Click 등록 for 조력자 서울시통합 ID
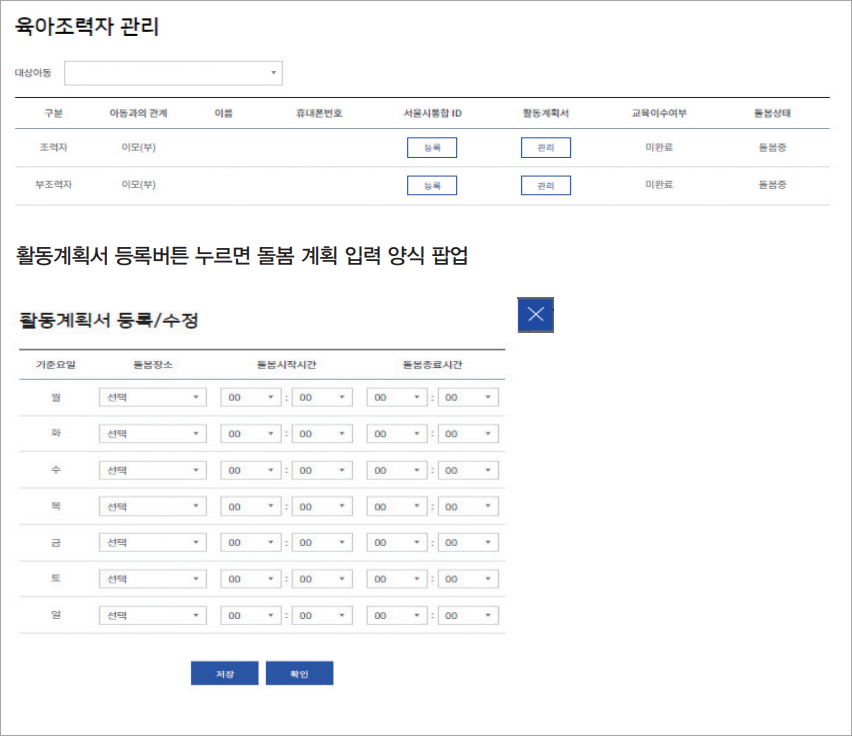The image size is (852, 736). pos(431,147)
